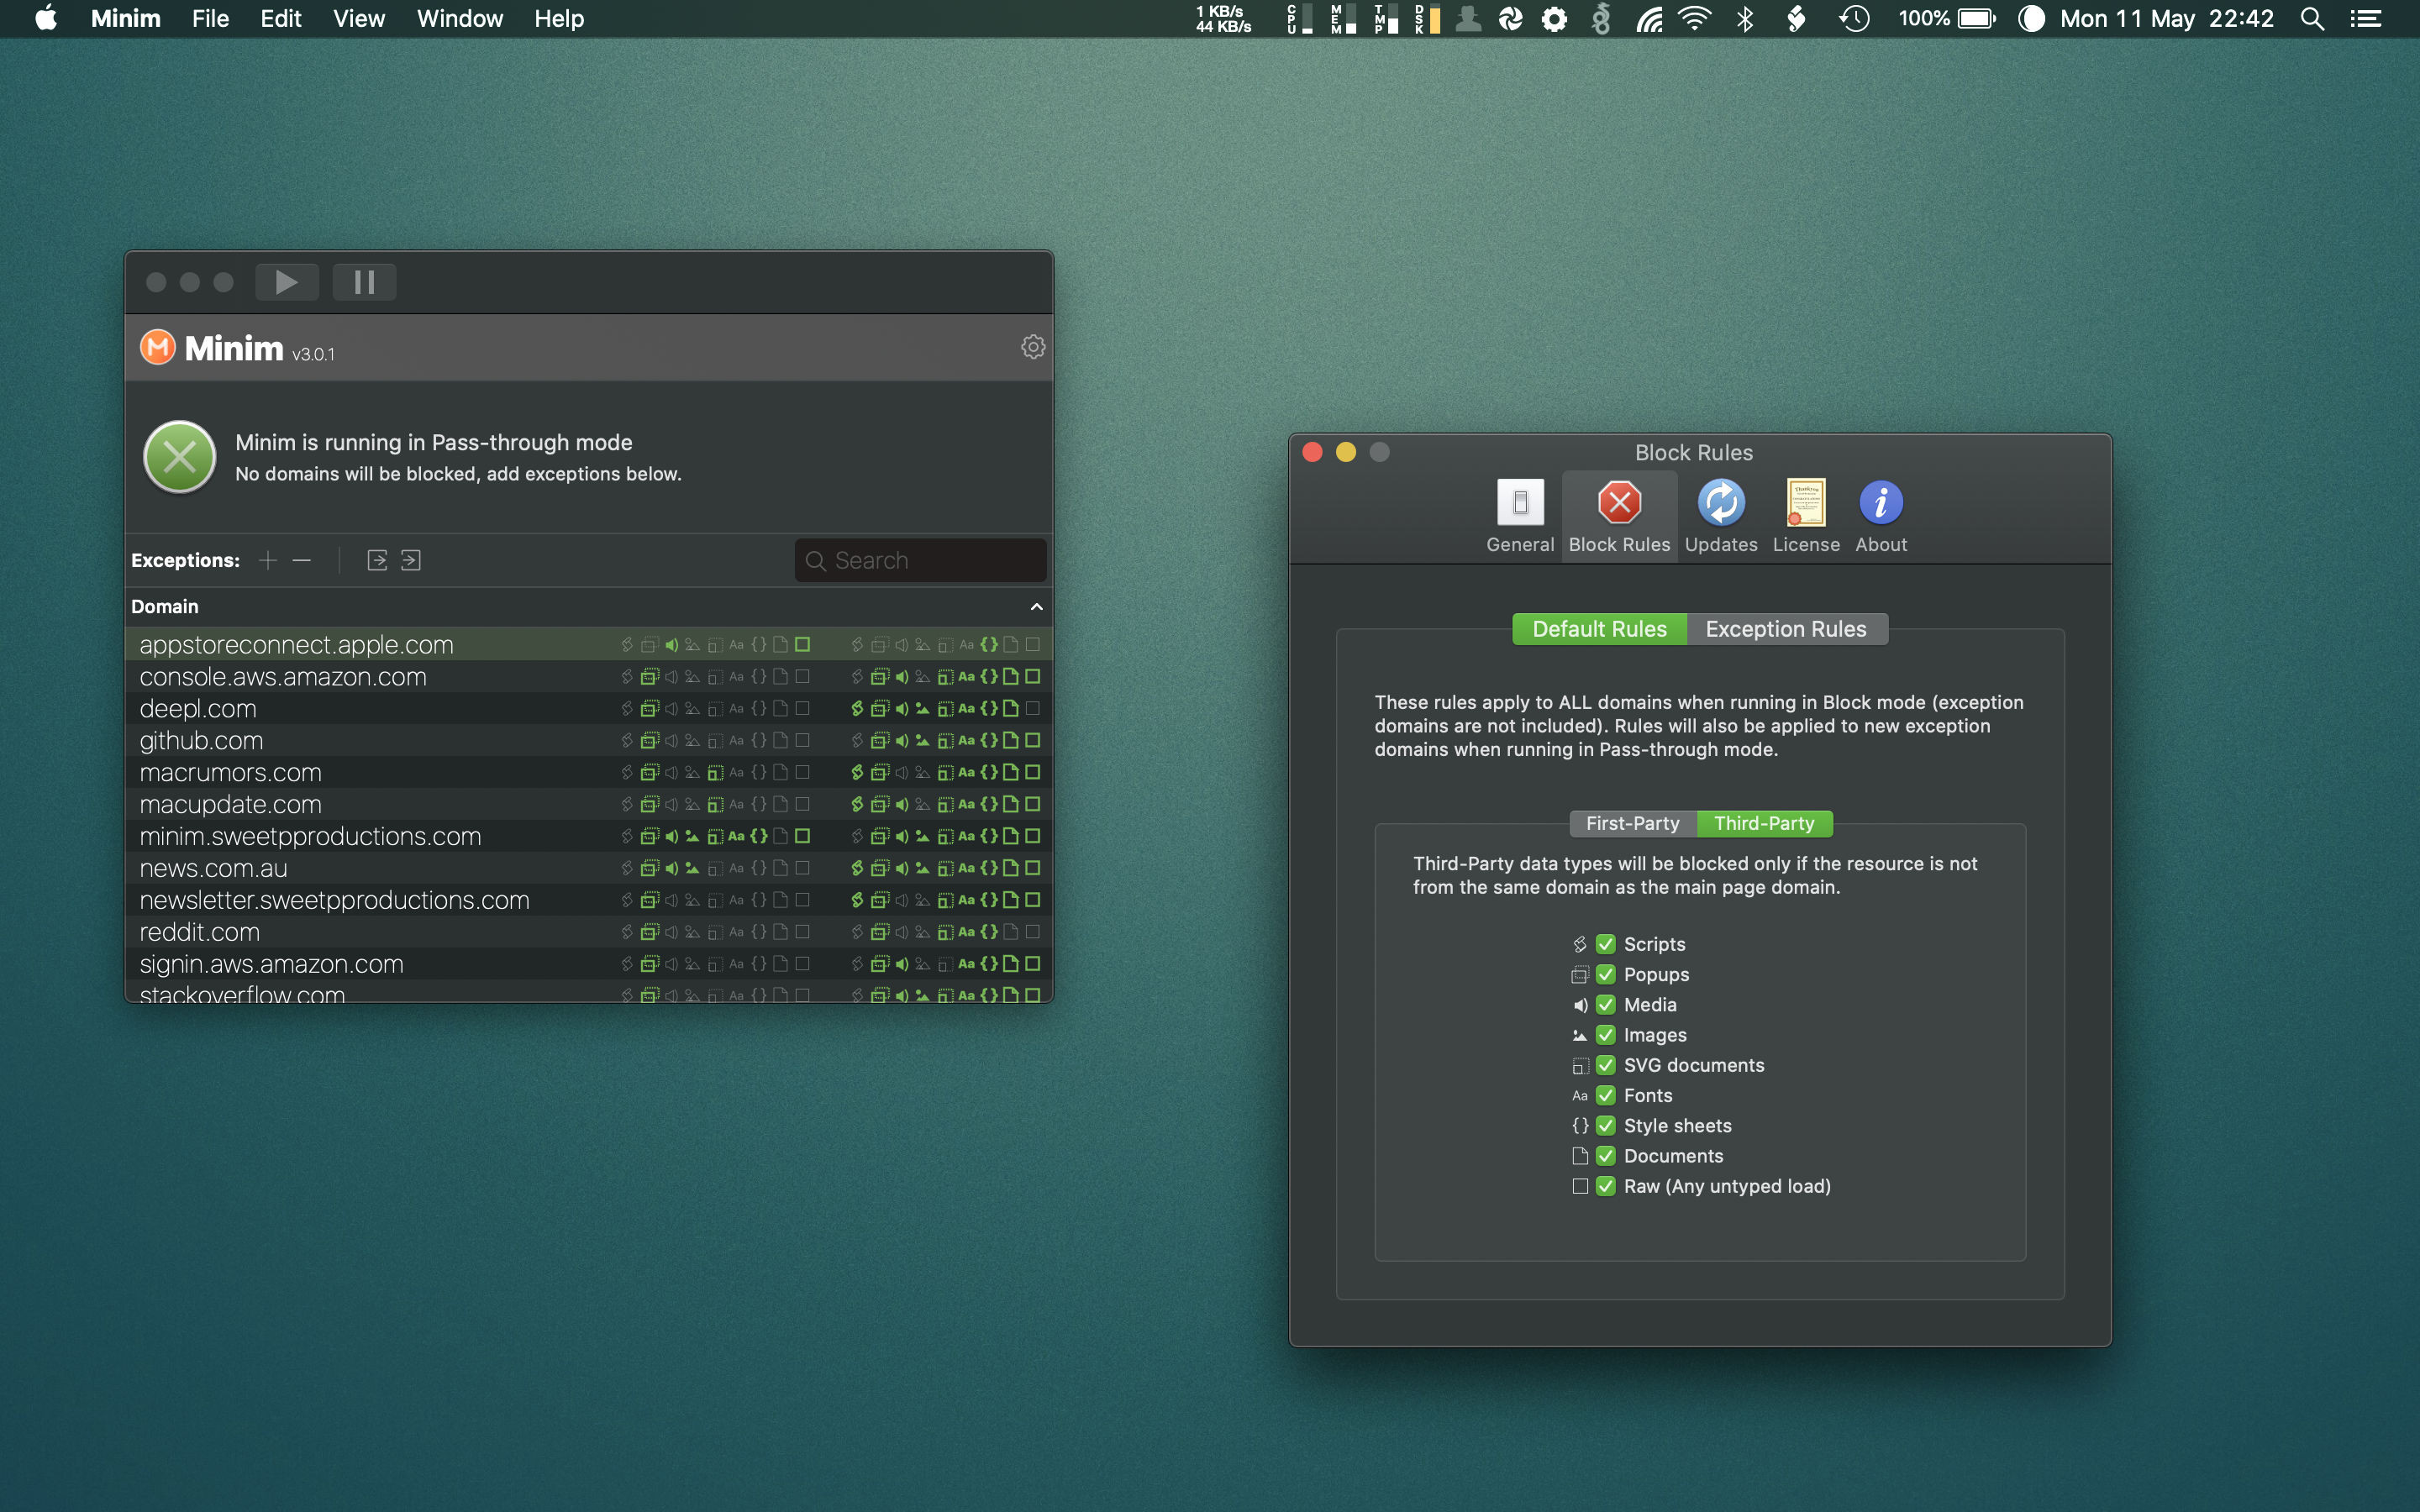Image resolution: width=2420 pixels, height=1512 pixels.
Task: Click the import exceptions icon
Action: point(411,560)
